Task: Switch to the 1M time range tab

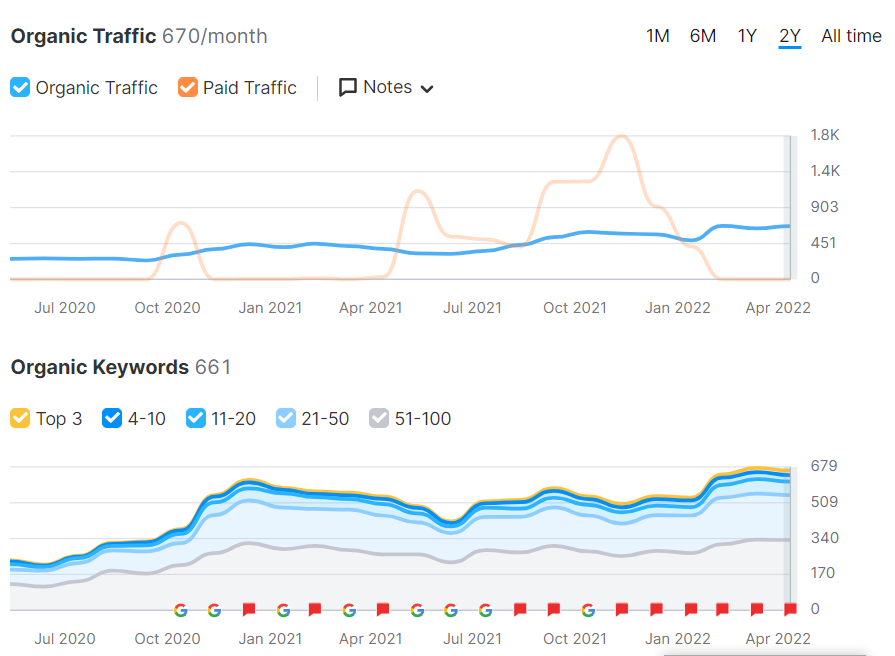Action: click(657, 35)
